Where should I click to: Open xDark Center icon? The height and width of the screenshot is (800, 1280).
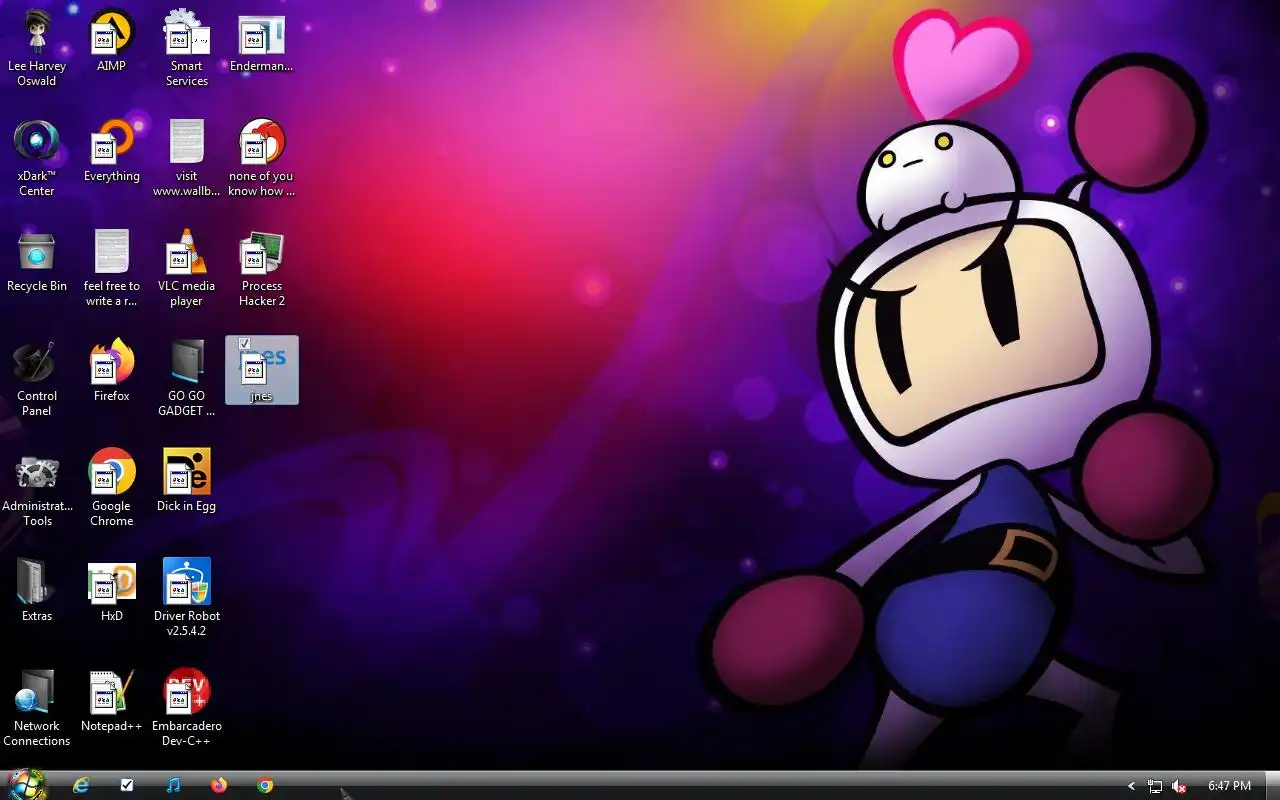click(x=37, y=157)
